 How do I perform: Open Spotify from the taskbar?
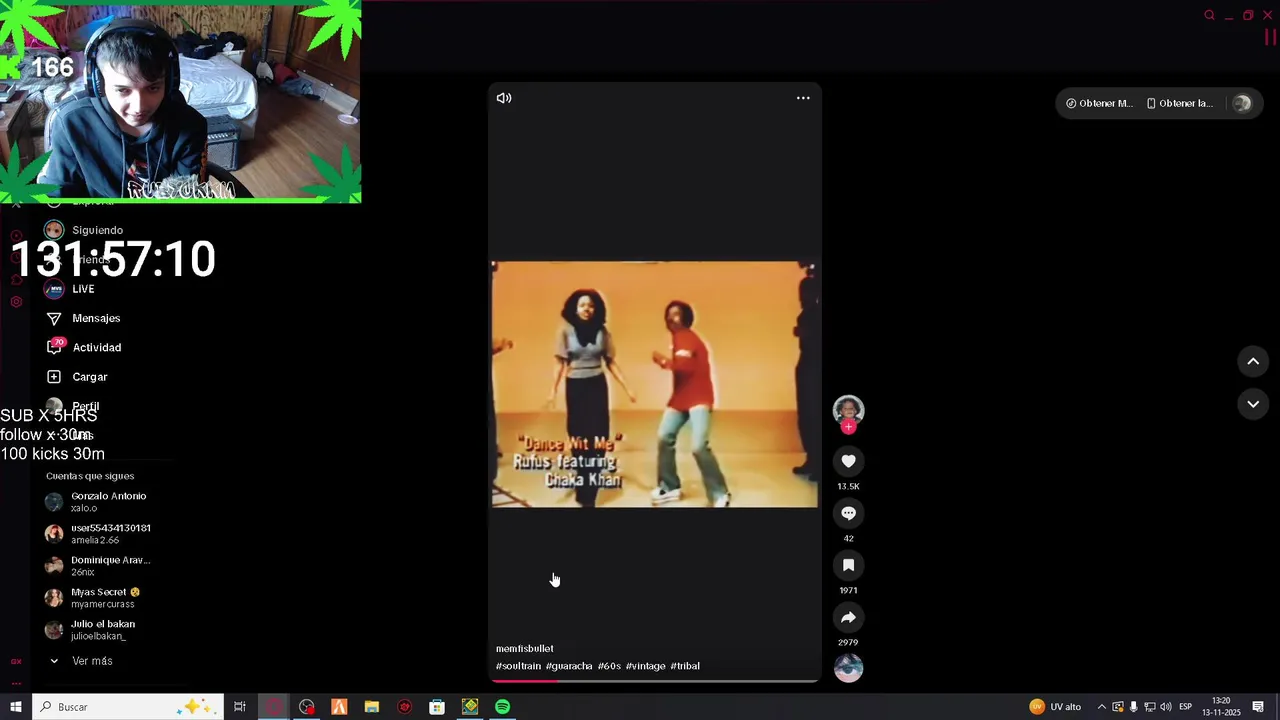click(503, 707)
